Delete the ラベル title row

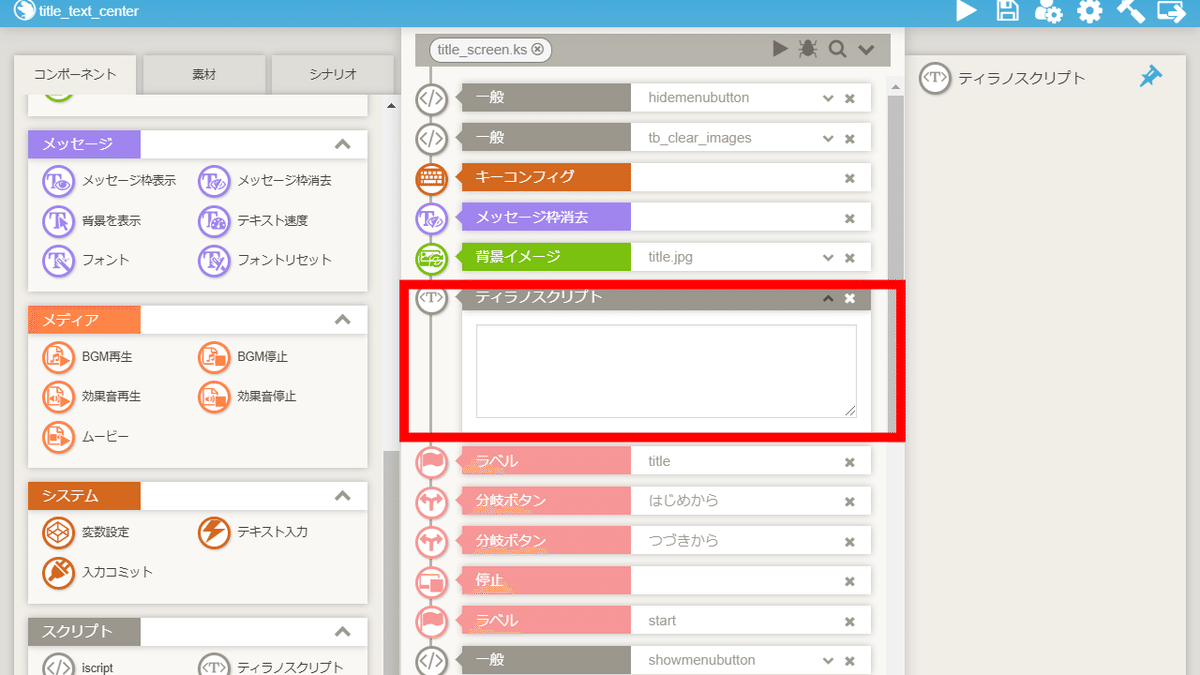pos(850,462)
